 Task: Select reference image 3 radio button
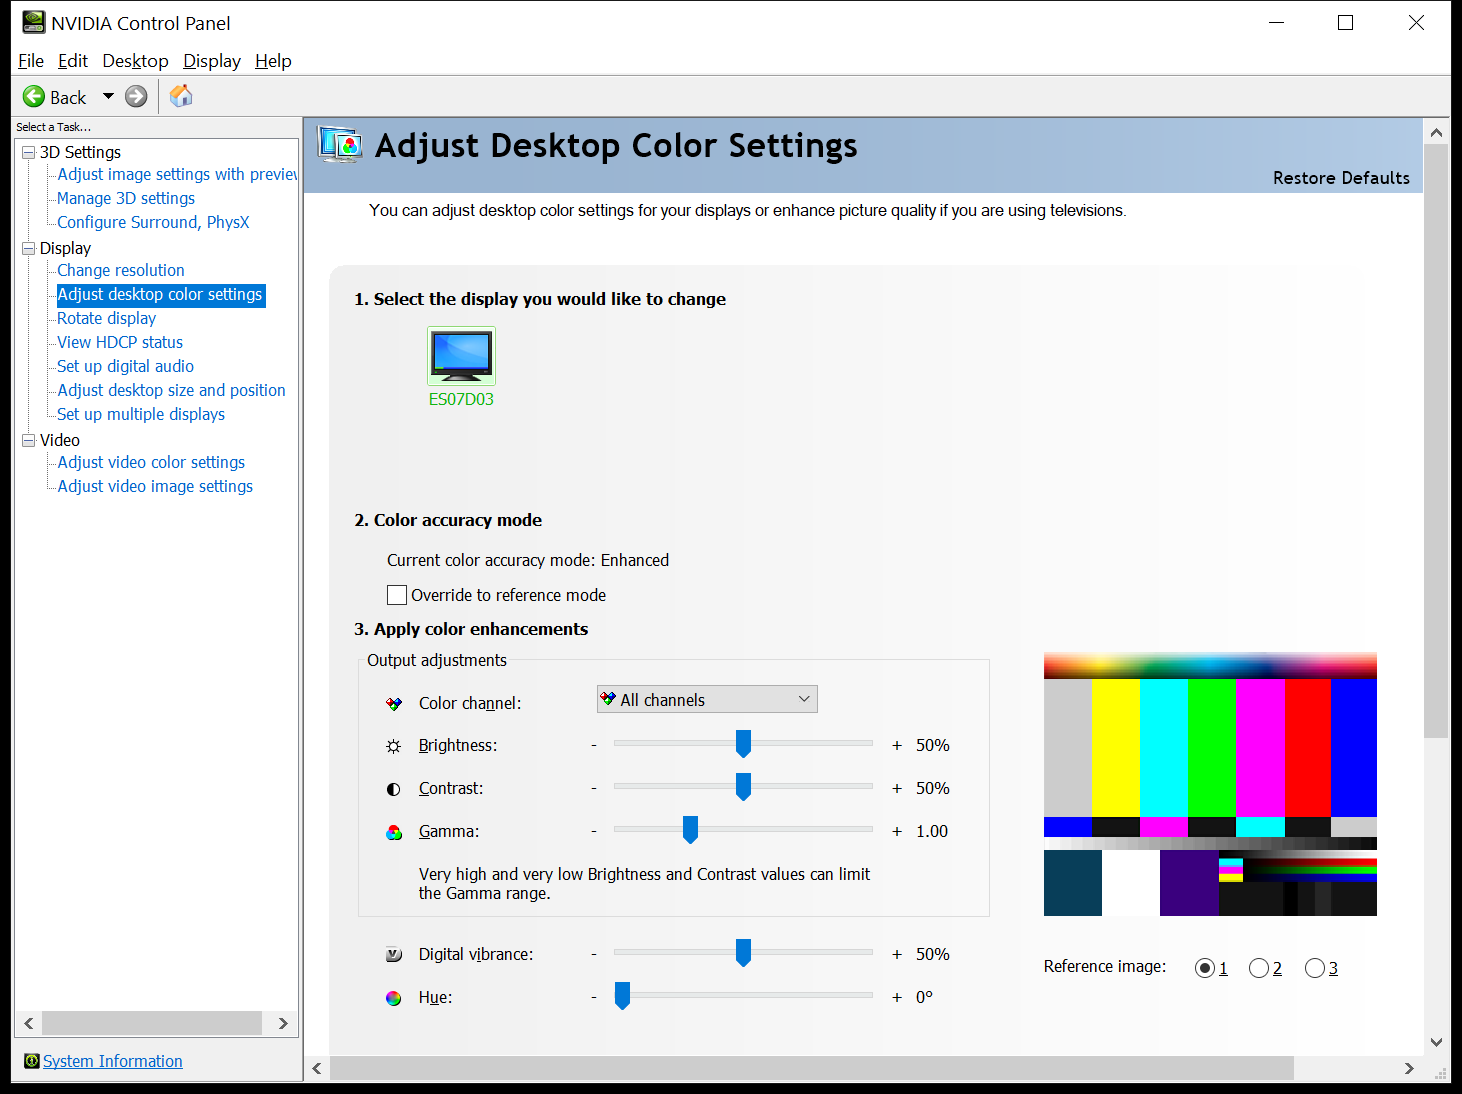[x=1315, y=968]
